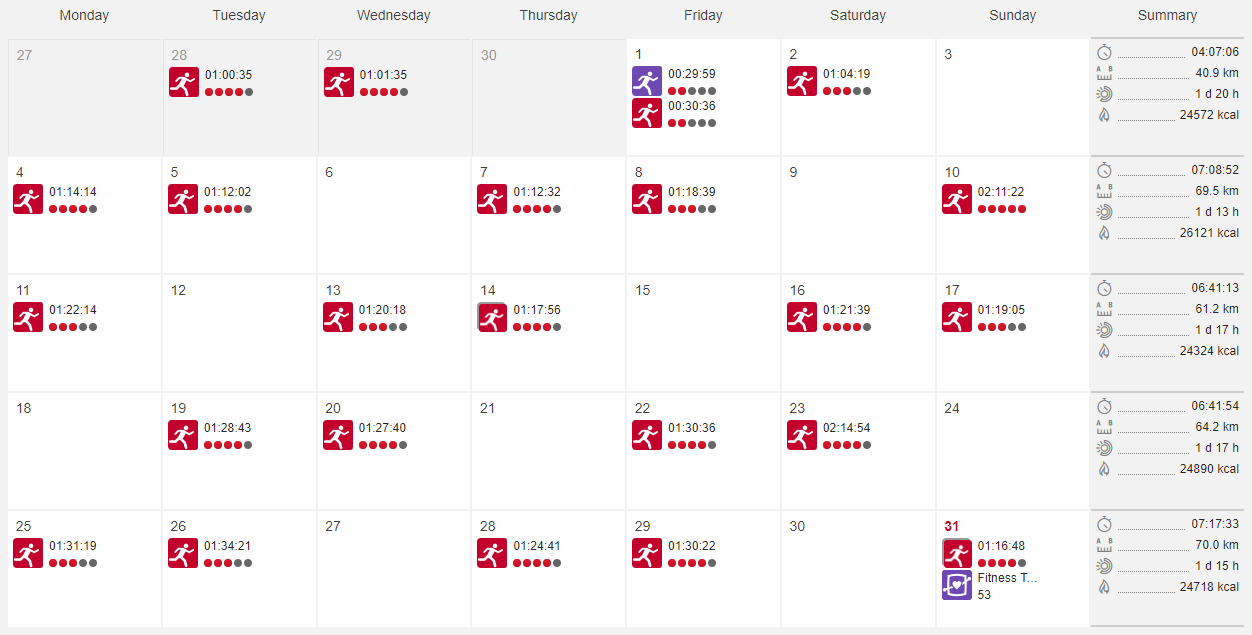Click the 70.0 km weekly distance value

(1218, 545)
